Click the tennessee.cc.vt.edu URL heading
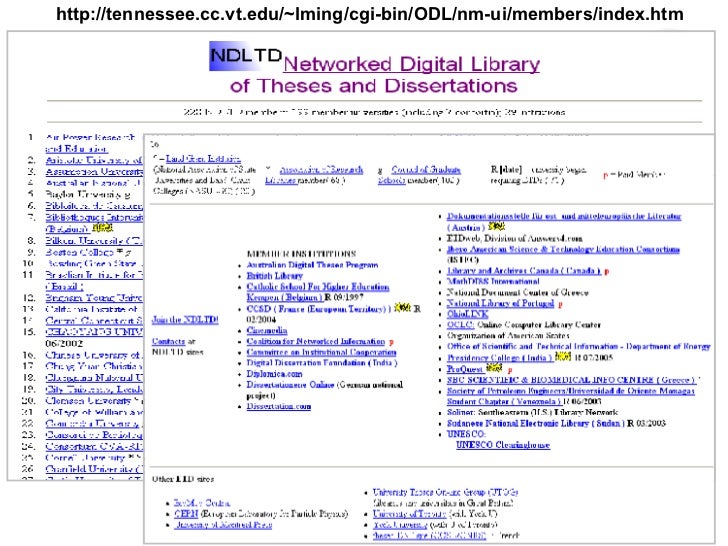The height and width of the screenshot is (546, 728). [x=370, y=14]
